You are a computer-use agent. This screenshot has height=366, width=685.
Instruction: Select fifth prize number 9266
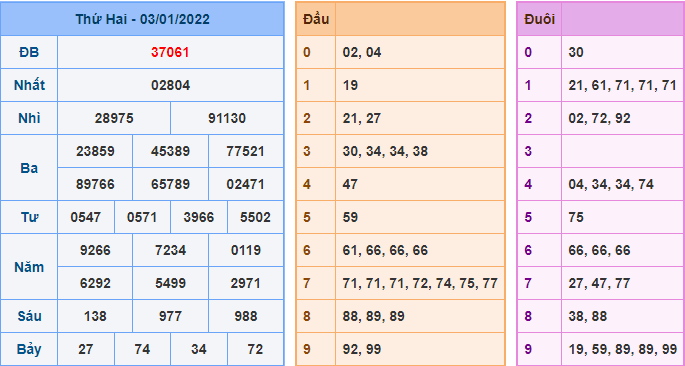point(95,250)
